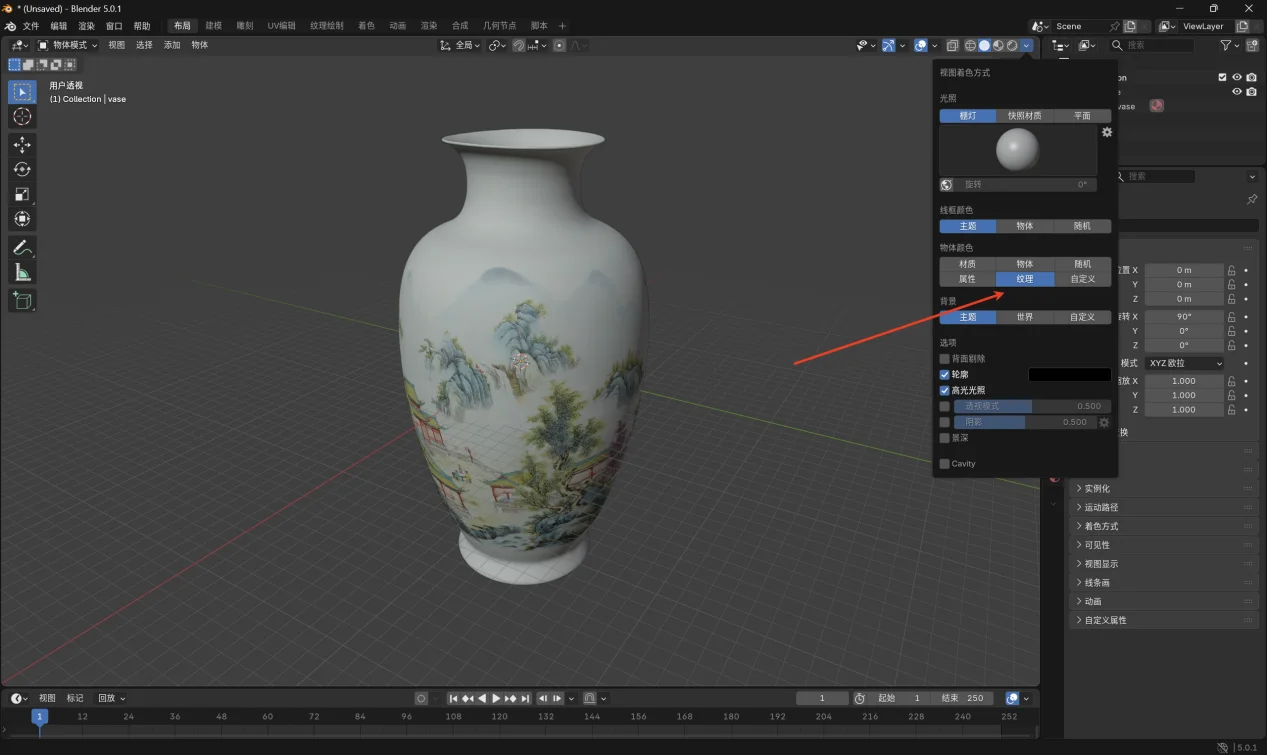
Task: Select the Annotate pencil tool
Action: click(x=22, y=247)
